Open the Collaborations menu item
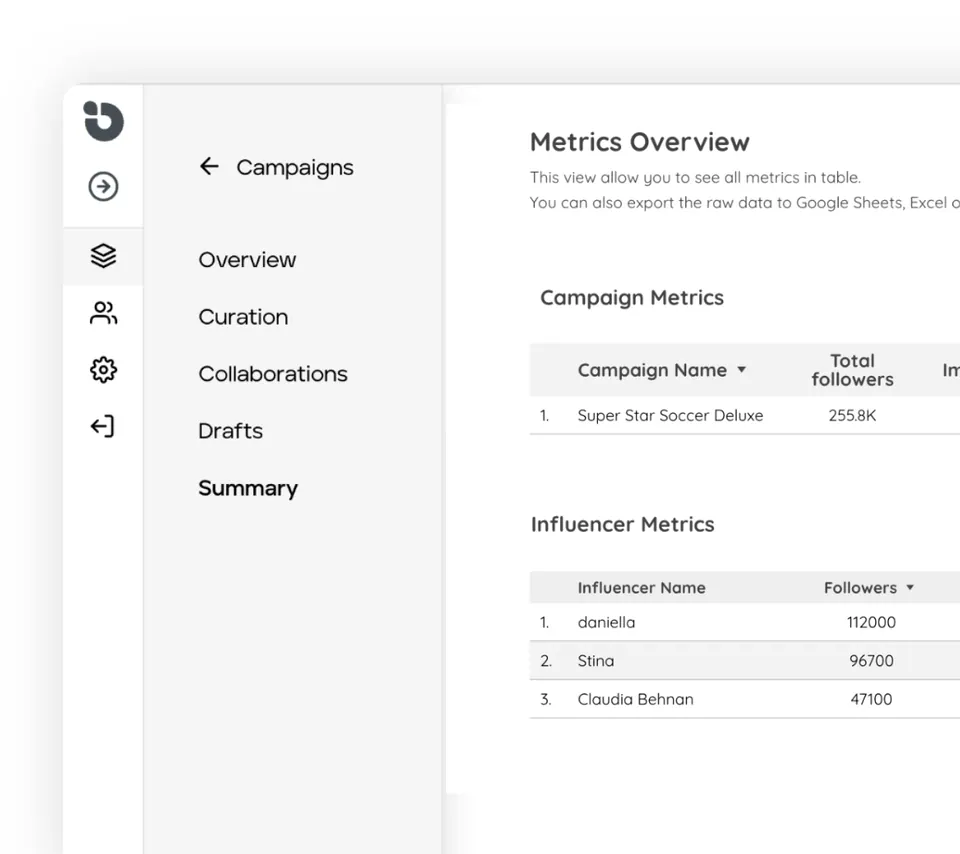The height and width of the screenshot is (854, 960). (x=273, y=373)
